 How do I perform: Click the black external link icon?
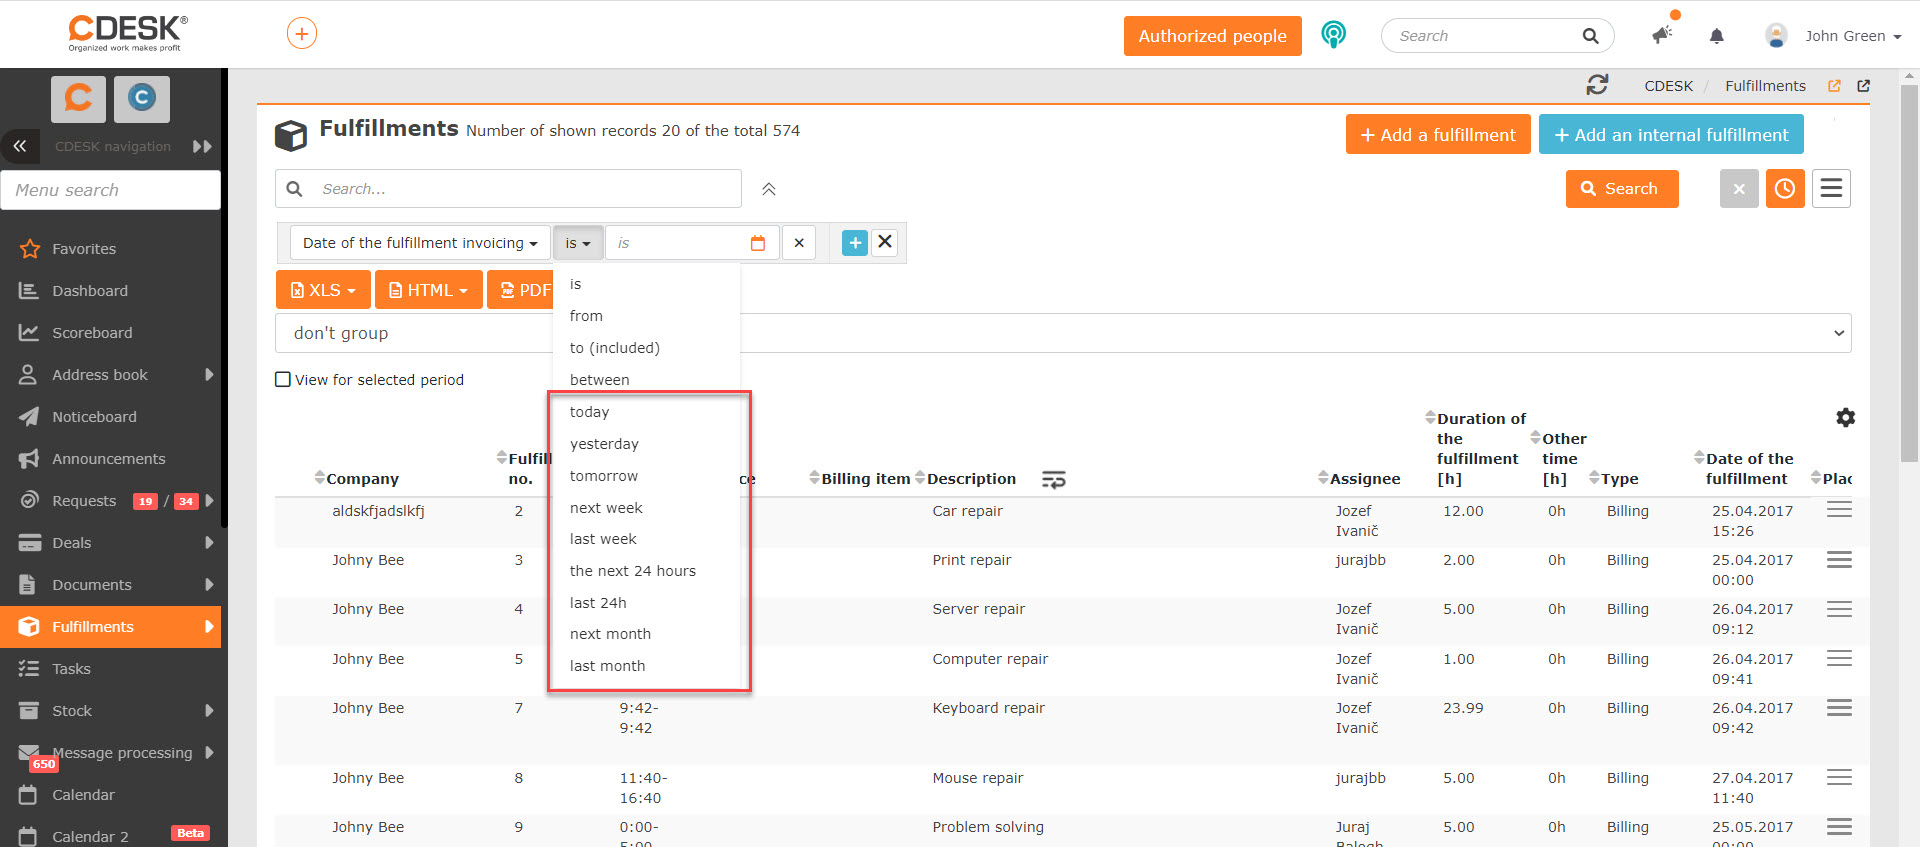pyautogui.click(x=1863, y=86)
